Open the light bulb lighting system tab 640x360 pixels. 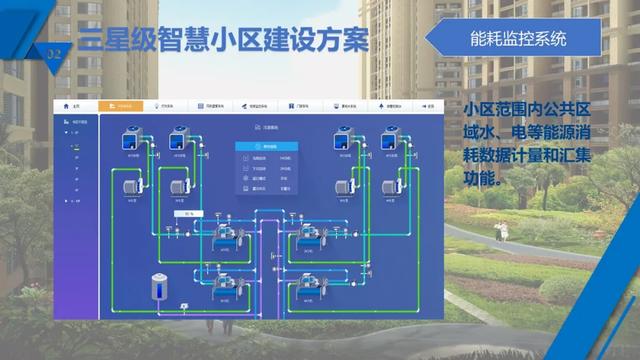click(x=164, y=106)
